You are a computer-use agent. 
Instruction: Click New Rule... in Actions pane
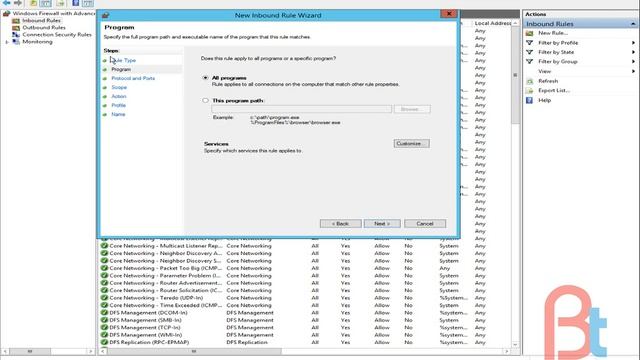(x=553, y=33)
